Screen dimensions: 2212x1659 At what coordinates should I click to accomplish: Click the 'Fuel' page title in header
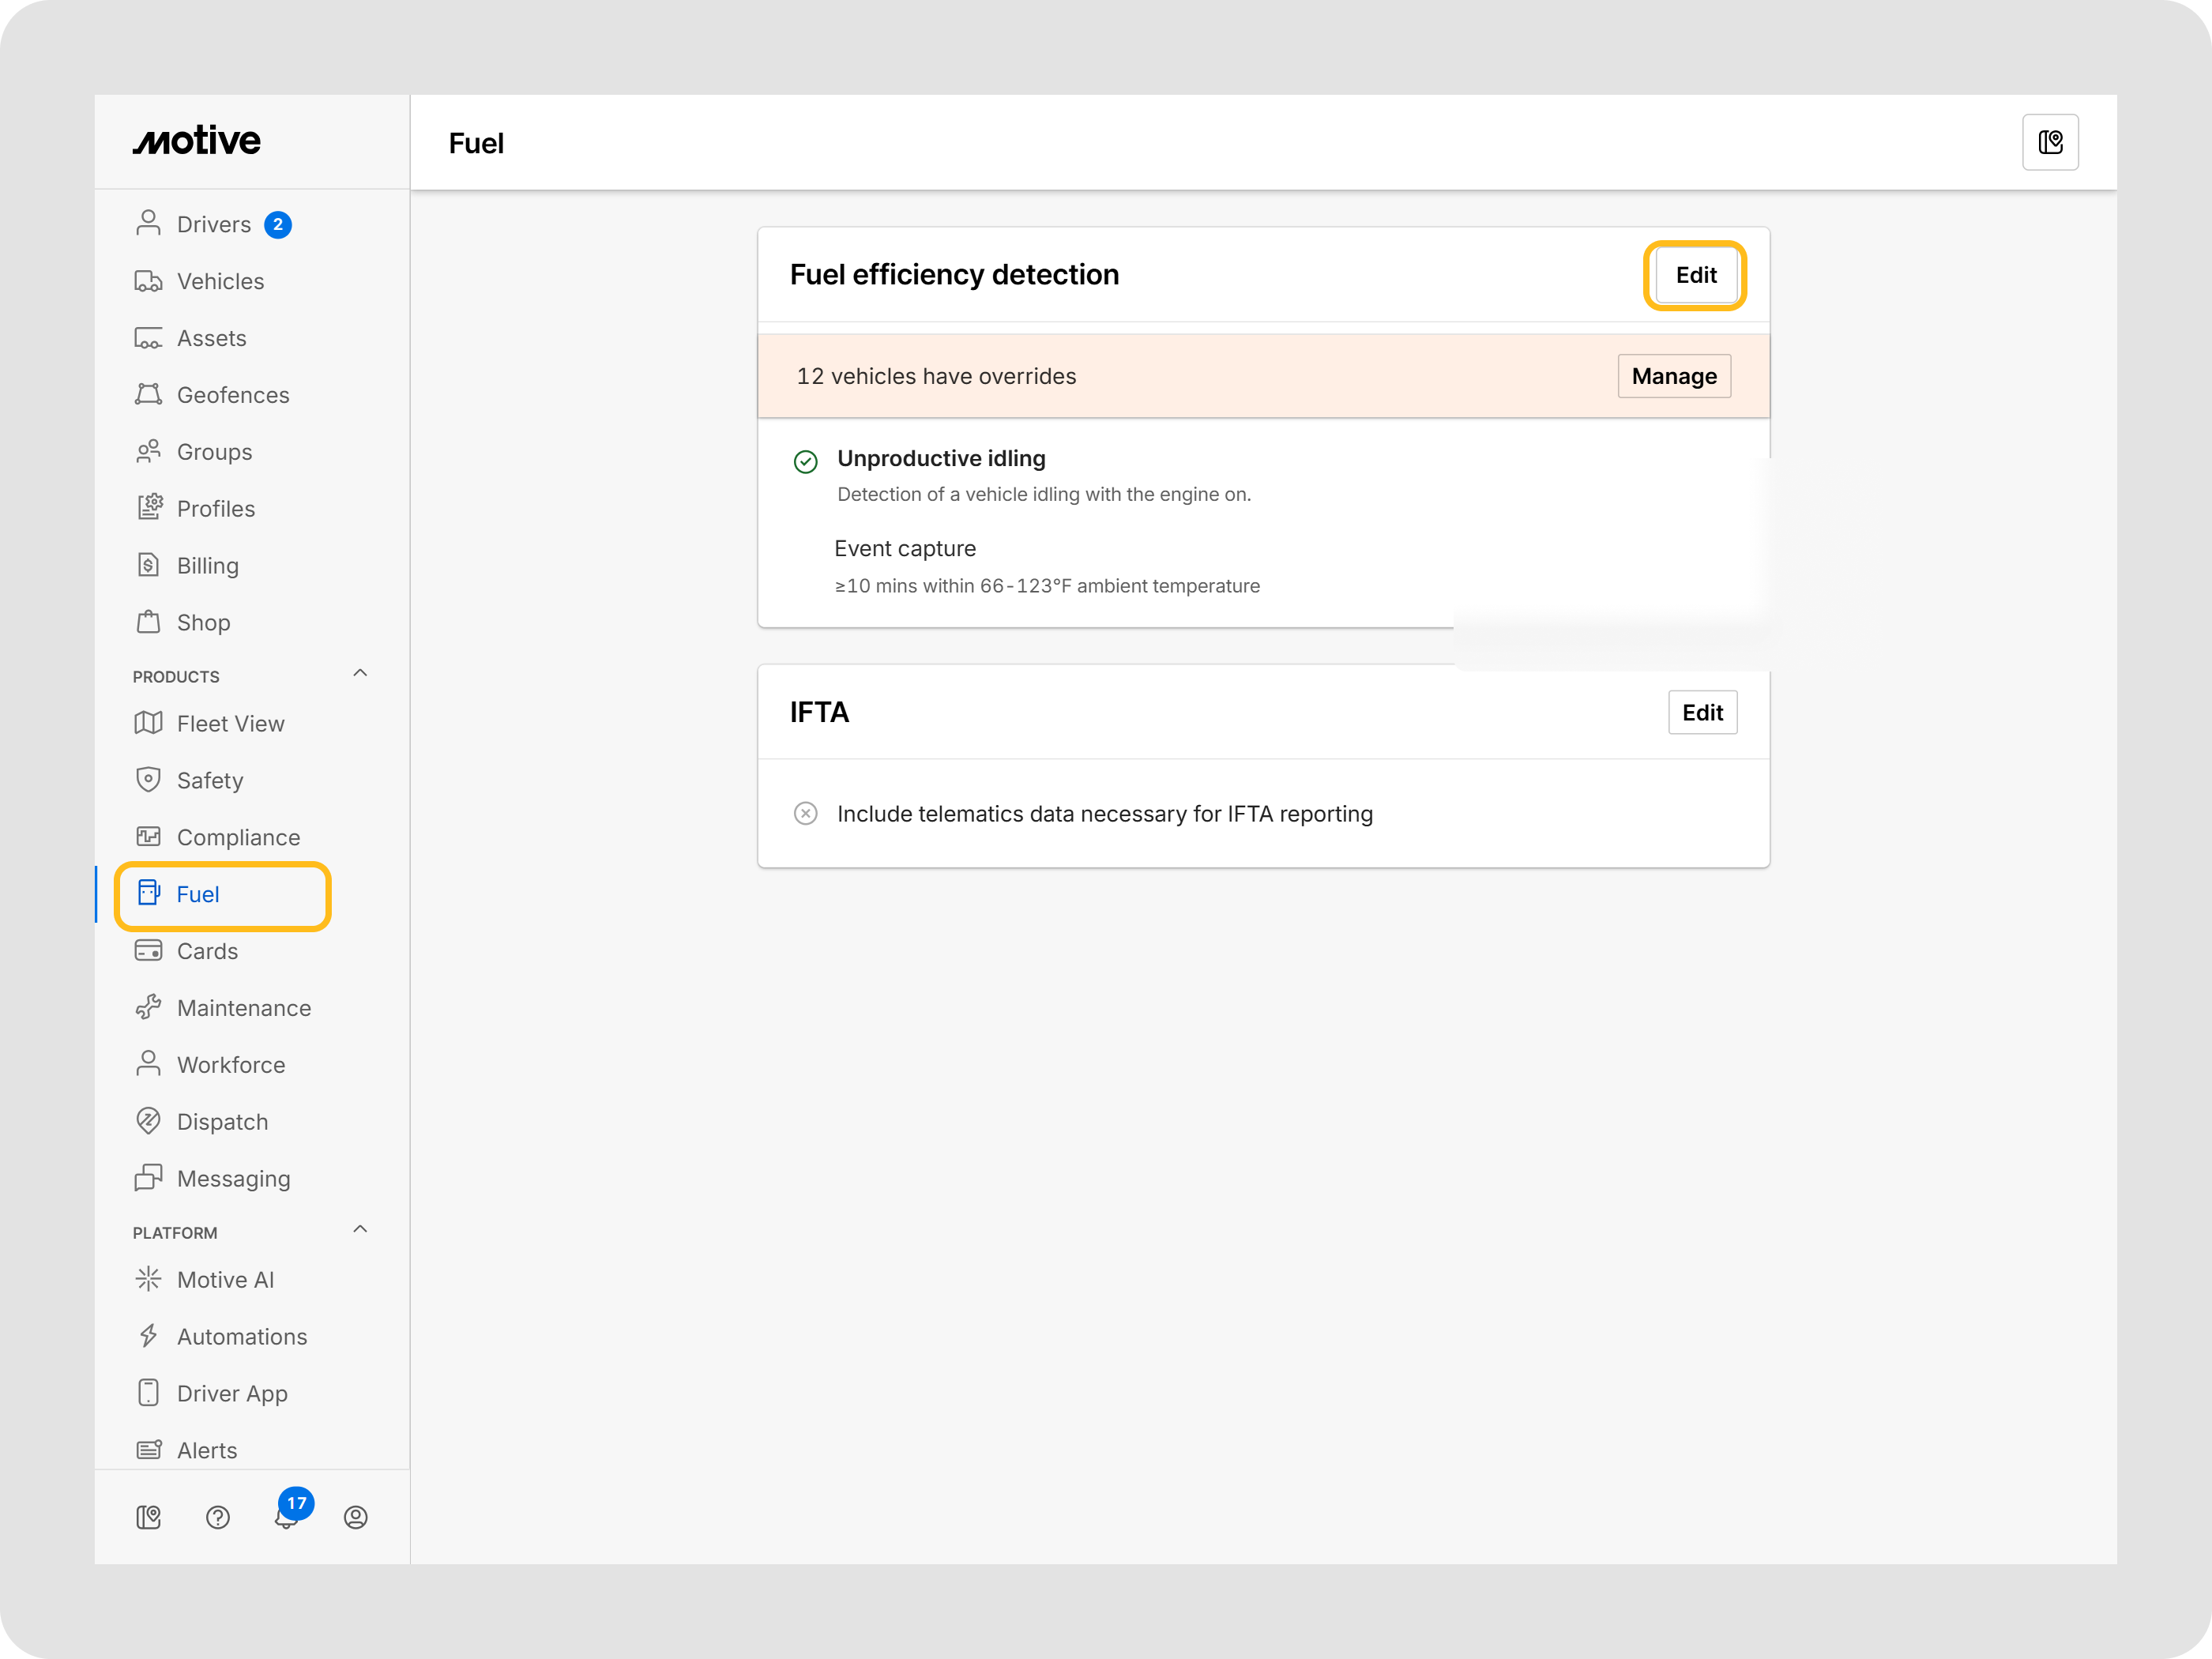(476, 143)
